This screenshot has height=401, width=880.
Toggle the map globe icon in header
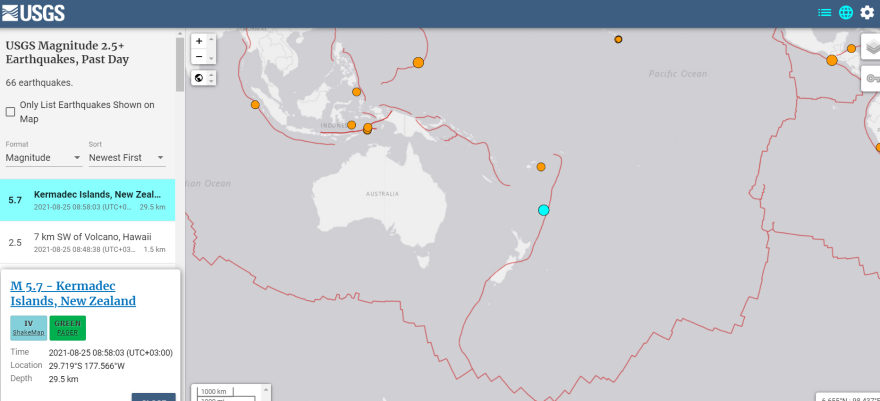[846, 13]
